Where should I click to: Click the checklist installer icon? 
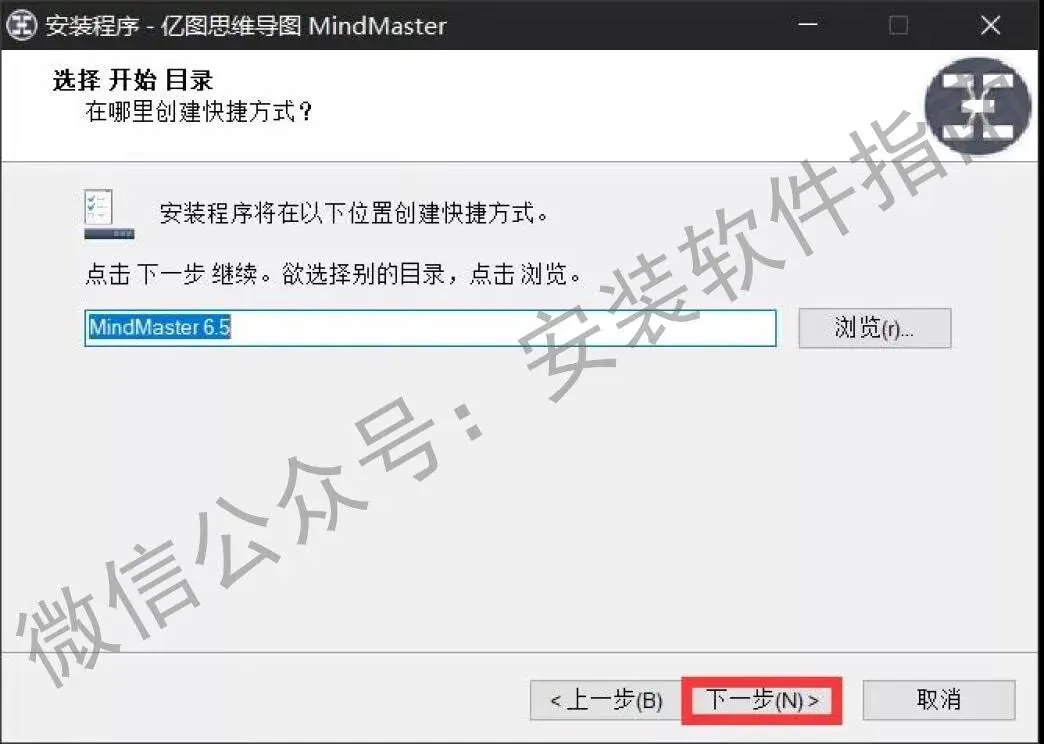click(109, 214)
